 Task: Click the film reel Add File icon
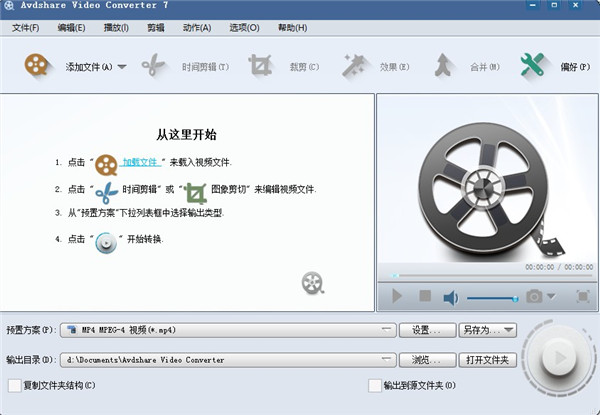click(x=36, y=65)
